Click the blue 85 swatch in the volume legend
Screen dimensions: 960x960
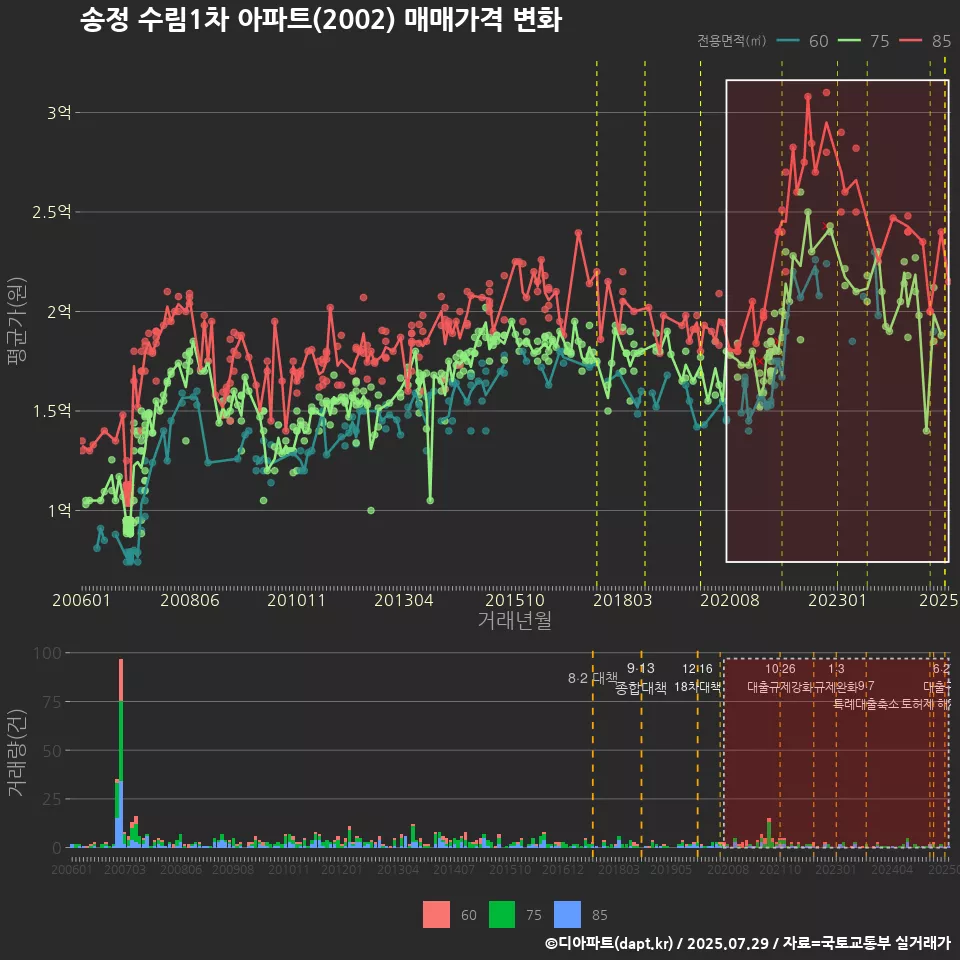567,915
